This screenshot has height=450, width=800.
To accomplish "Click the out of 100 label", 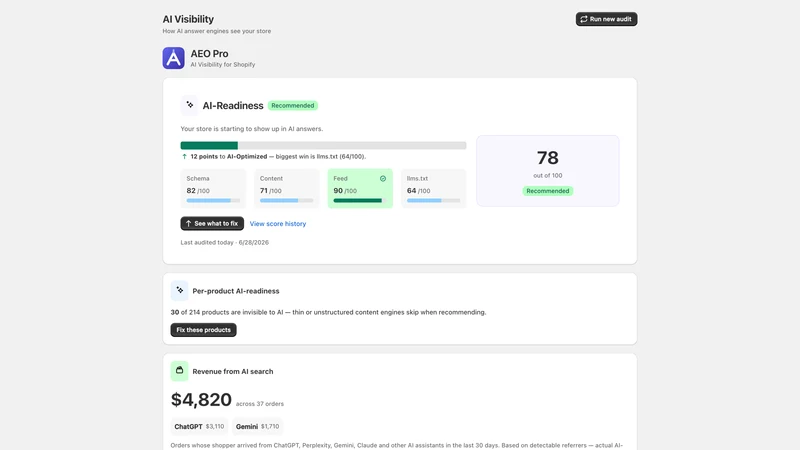I will [x=547, y=176].
